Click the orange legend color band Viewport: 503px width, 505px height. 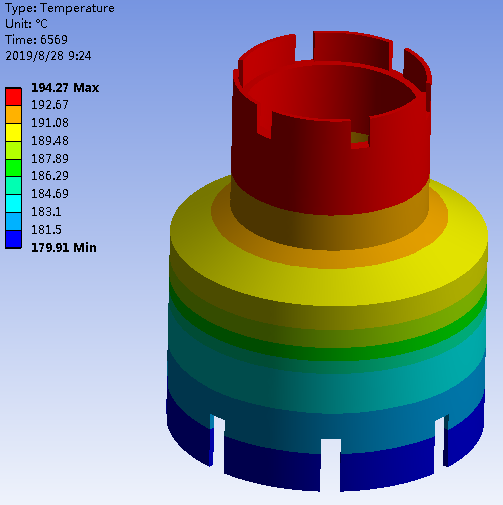pos(13,115)
